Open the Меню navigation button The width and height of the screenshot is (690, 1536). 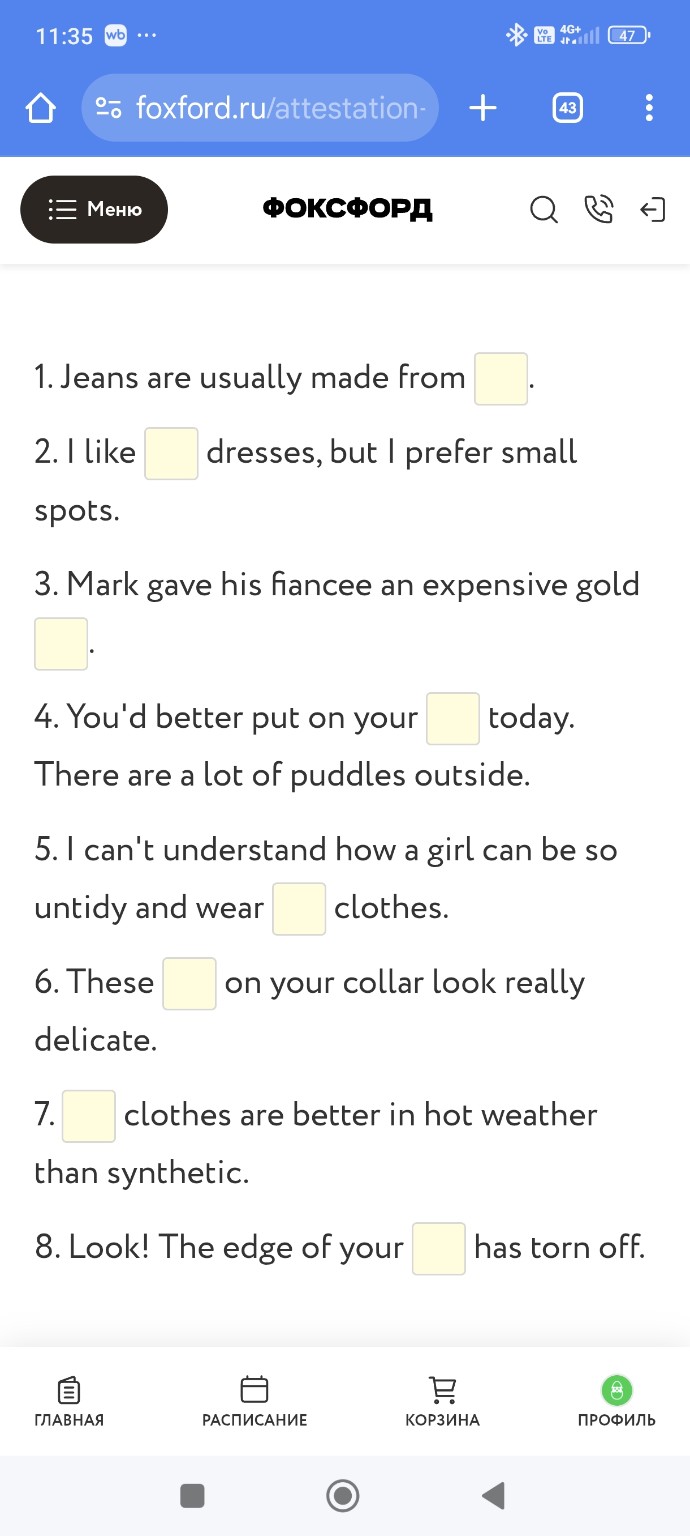coord(94,209)
